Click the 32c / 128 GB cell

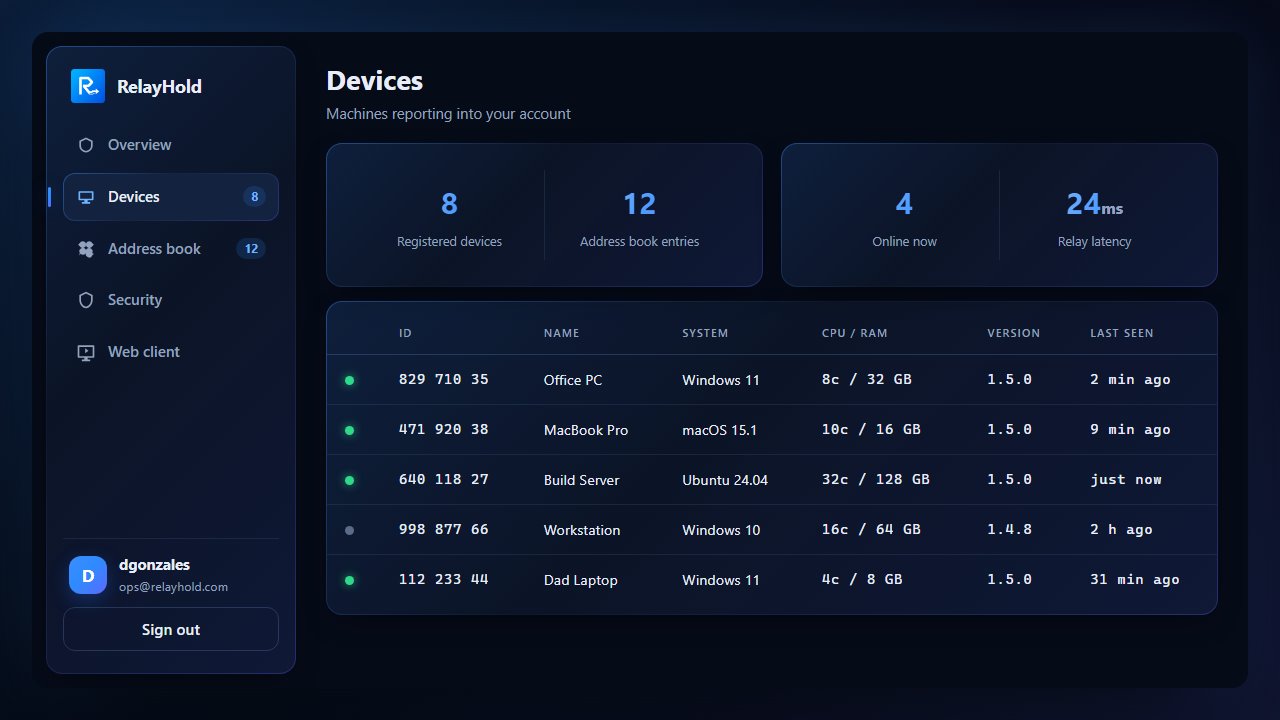click(x=876, y=480)
